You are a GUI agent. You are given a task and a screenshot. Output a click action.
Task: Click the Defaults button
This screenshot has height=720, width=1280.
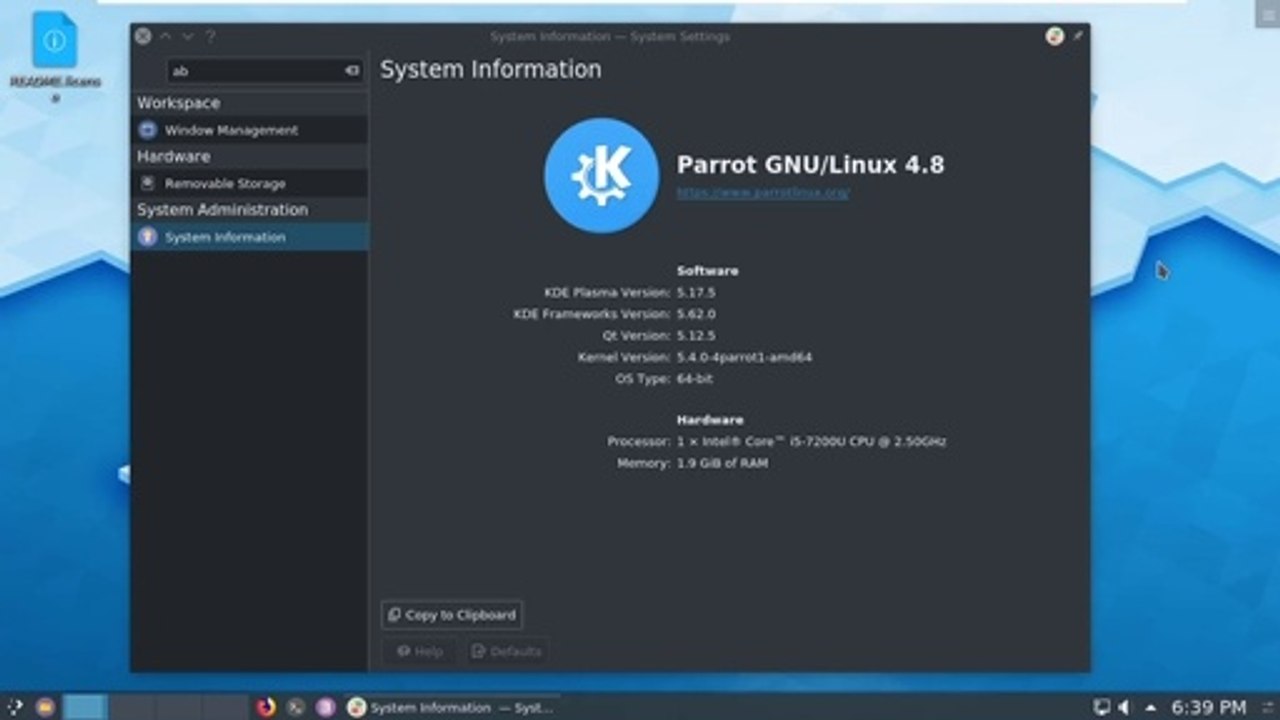(x=506, y=651)
